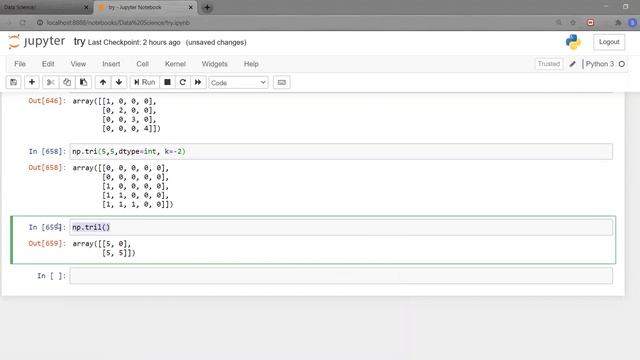Close the Data Science browser tab
Viewport: 640px width, 360px height.
pyautogui.click(x=86, y=7)
